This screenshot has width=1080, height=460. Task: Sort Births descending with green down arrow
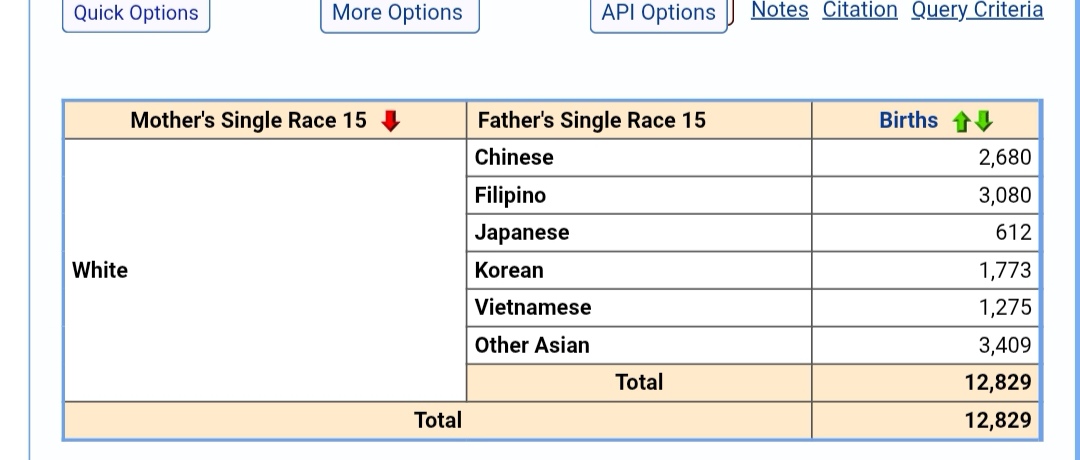click(983, 121)
